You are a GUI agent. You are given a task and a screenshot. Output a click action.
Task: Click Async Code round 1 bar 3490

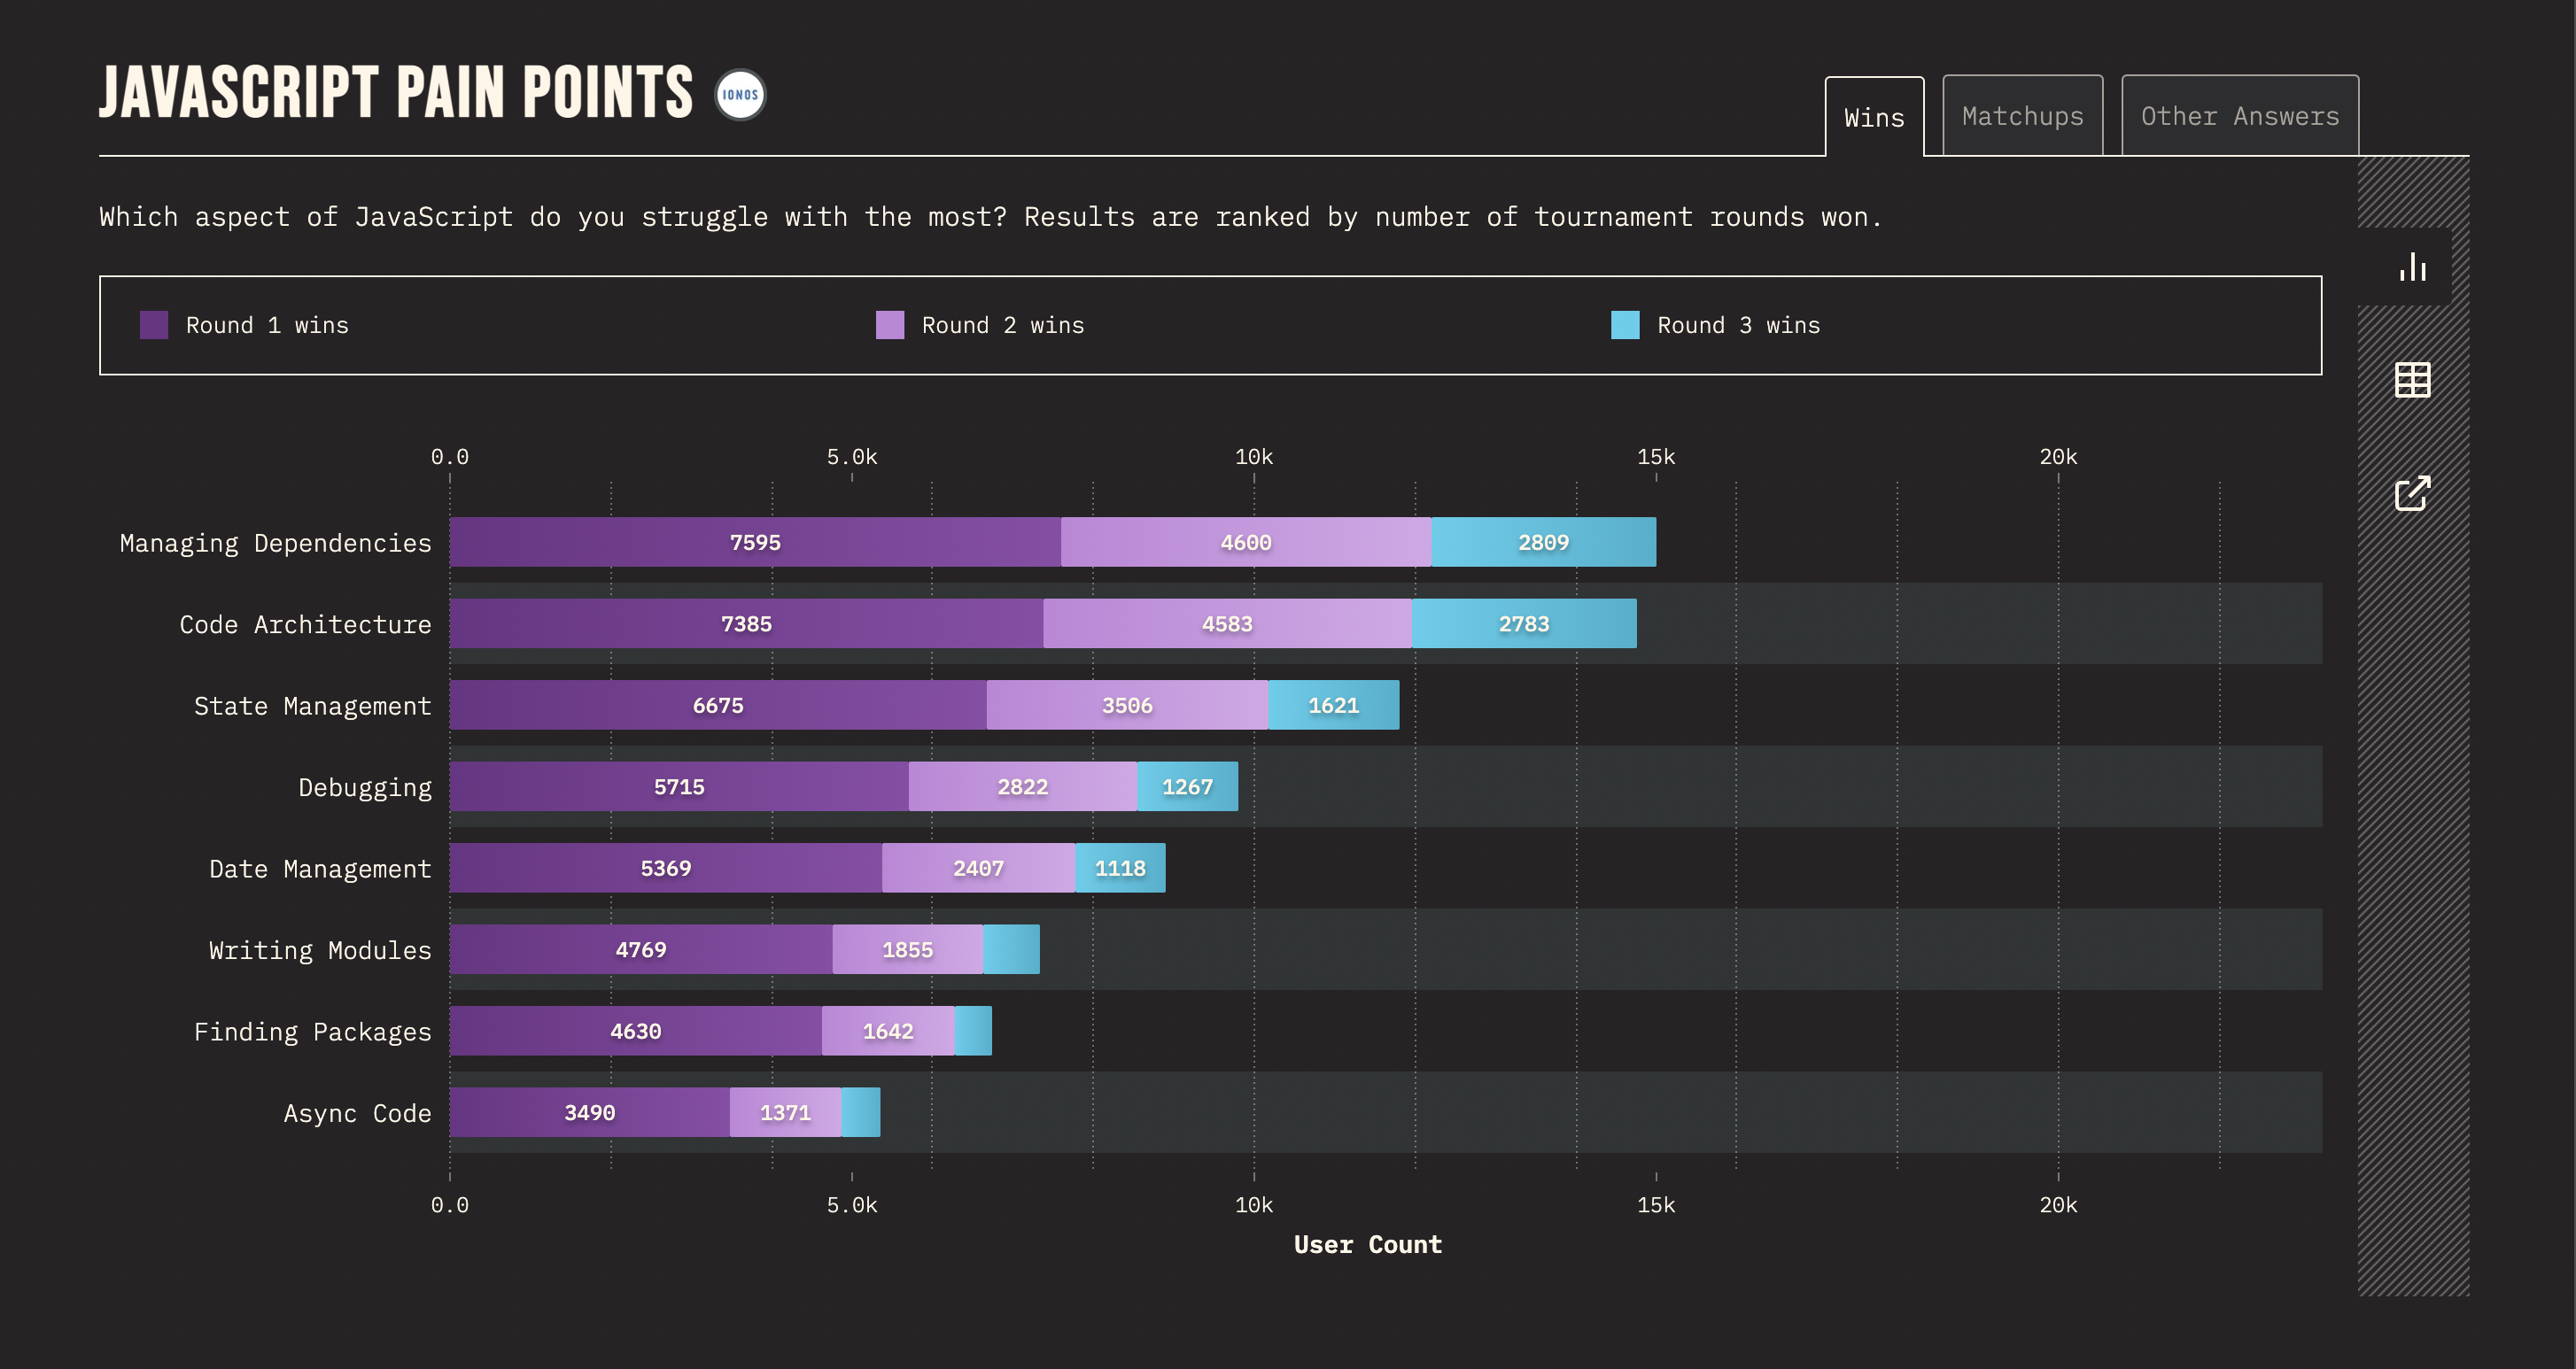(589, 1112)
